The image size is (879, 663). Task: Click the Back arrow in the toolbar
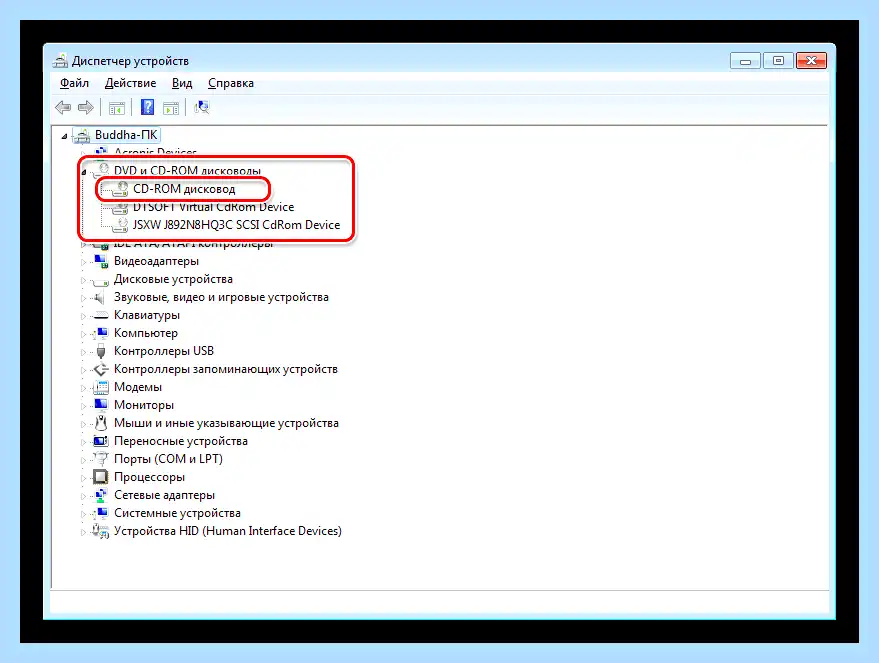click(x=63, y=107)
